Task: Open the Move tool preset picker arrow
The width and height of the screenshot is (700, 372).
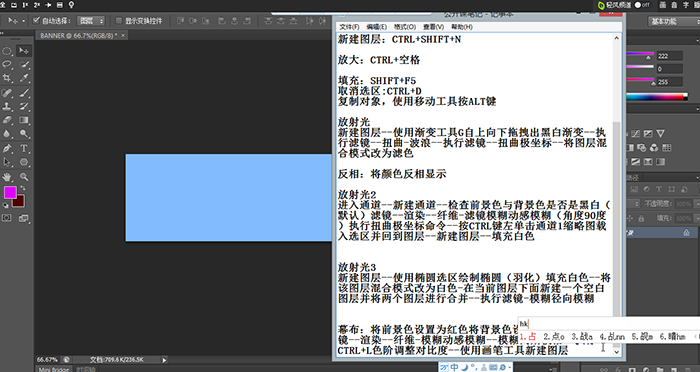Action: tap(24, 21)
